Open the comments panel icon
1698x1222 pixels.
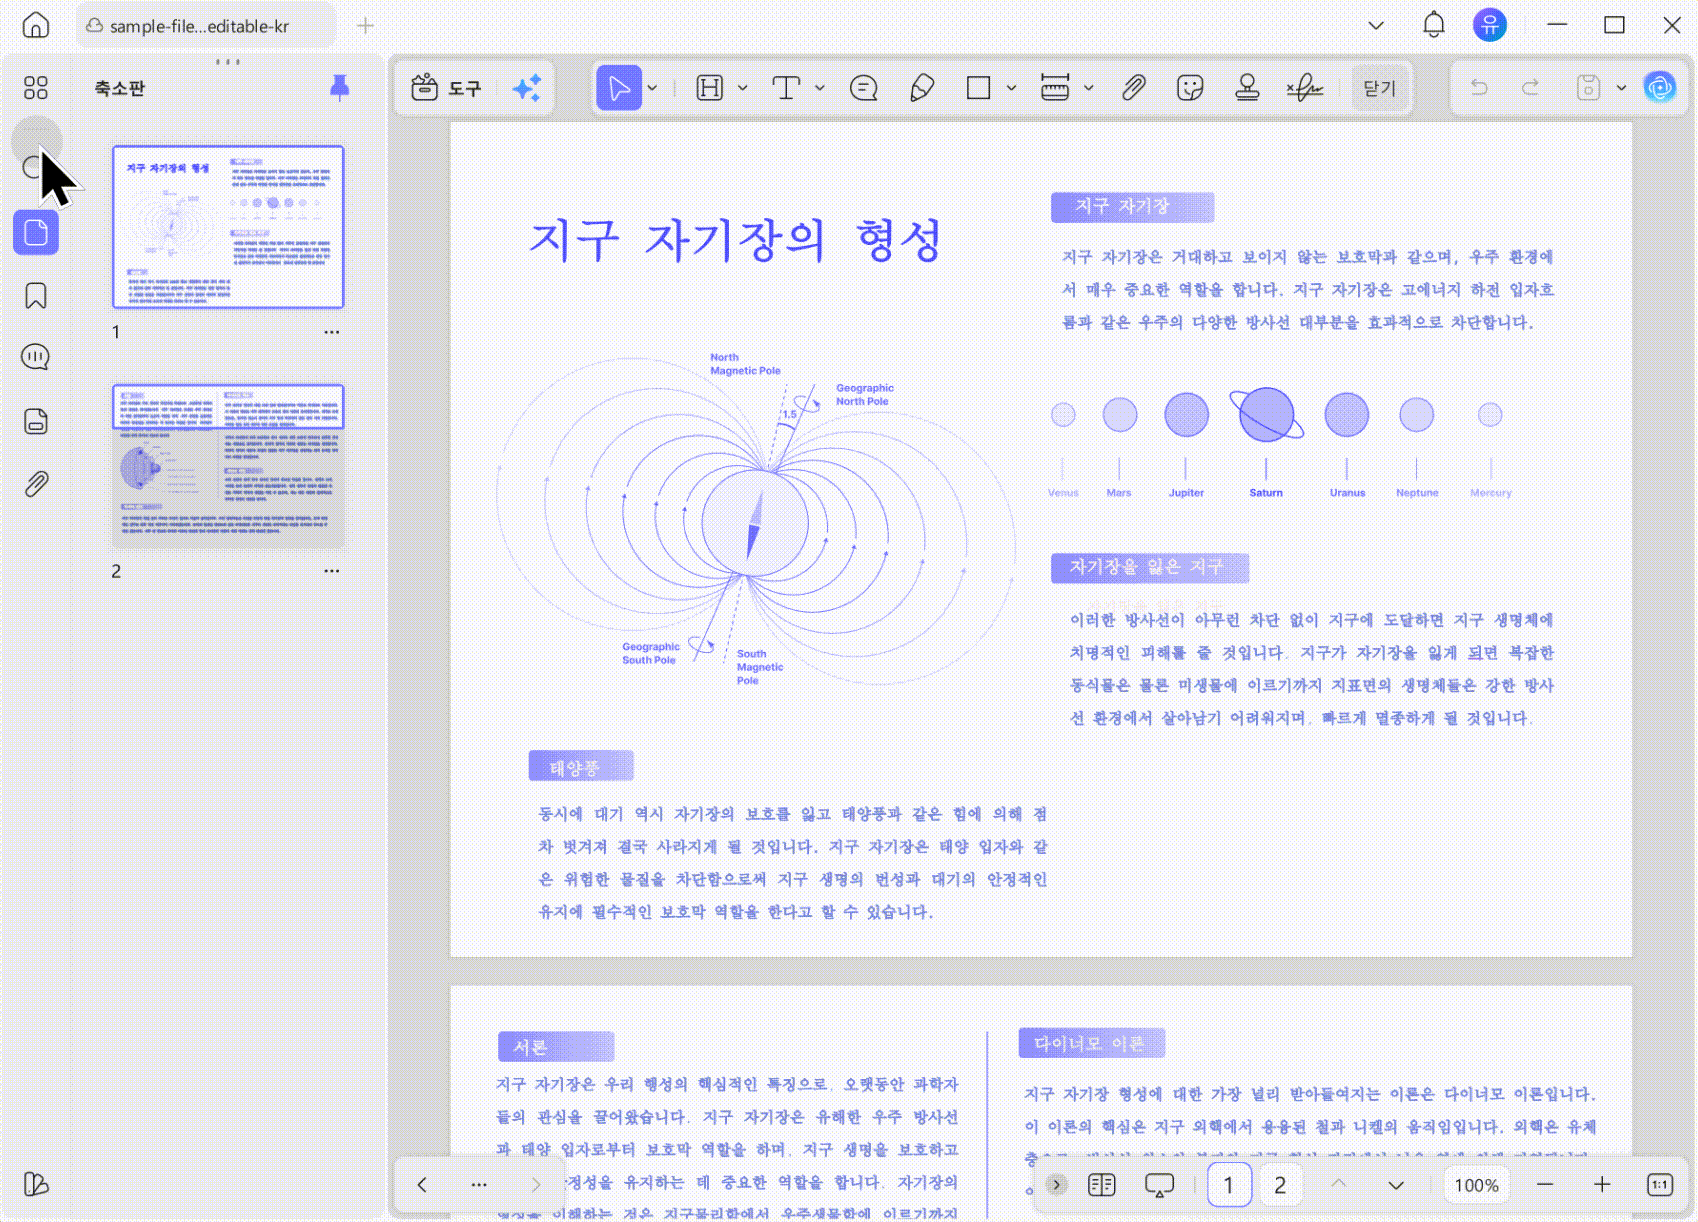[x=36, y=357]
